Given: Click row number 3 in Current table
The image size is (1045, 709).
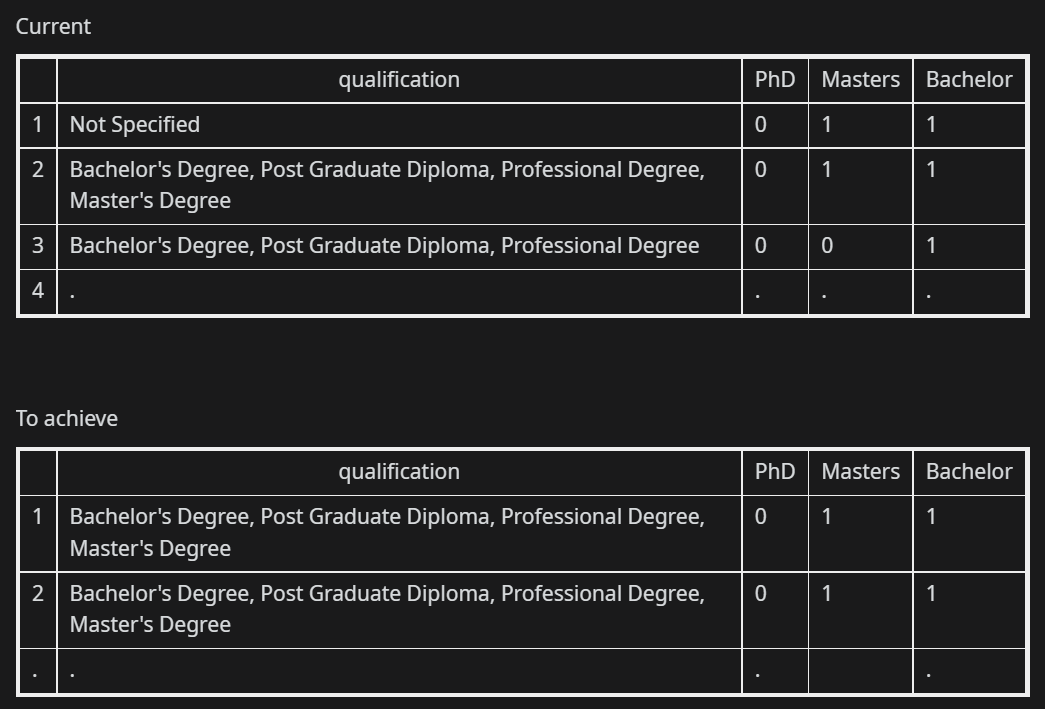Looking at the screenshot, I should click(x=38, y=247).
